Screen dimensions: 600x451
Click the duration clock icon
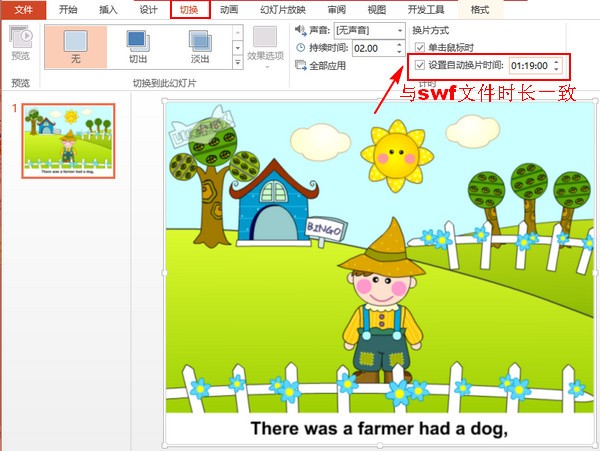pyautogui.click(x=301, y=48)
